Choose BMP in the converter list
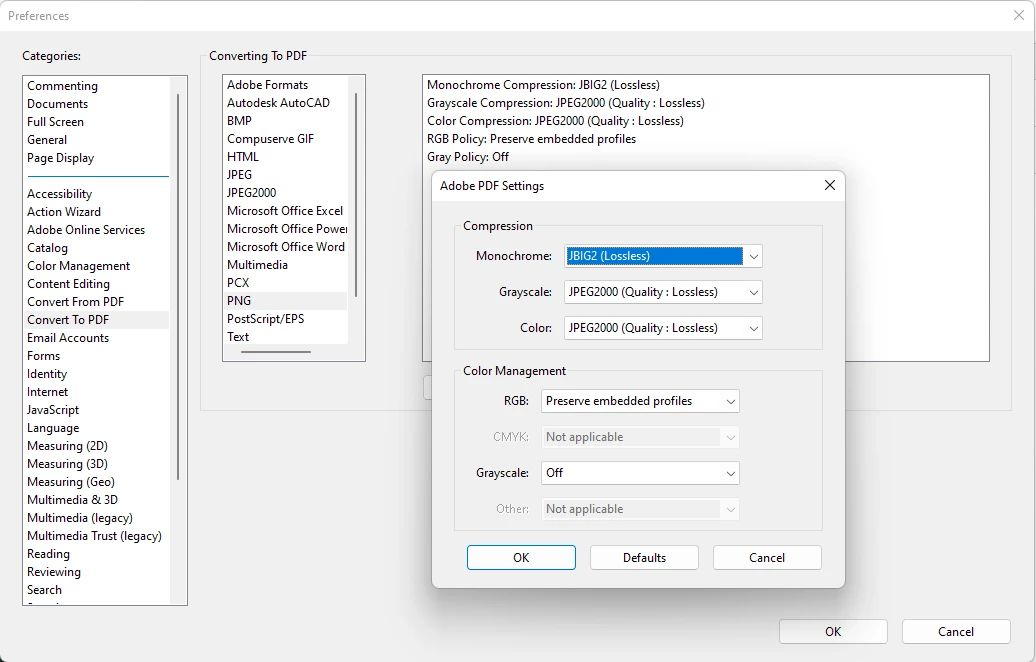The image size is (1036, 662). pos(239,121)
